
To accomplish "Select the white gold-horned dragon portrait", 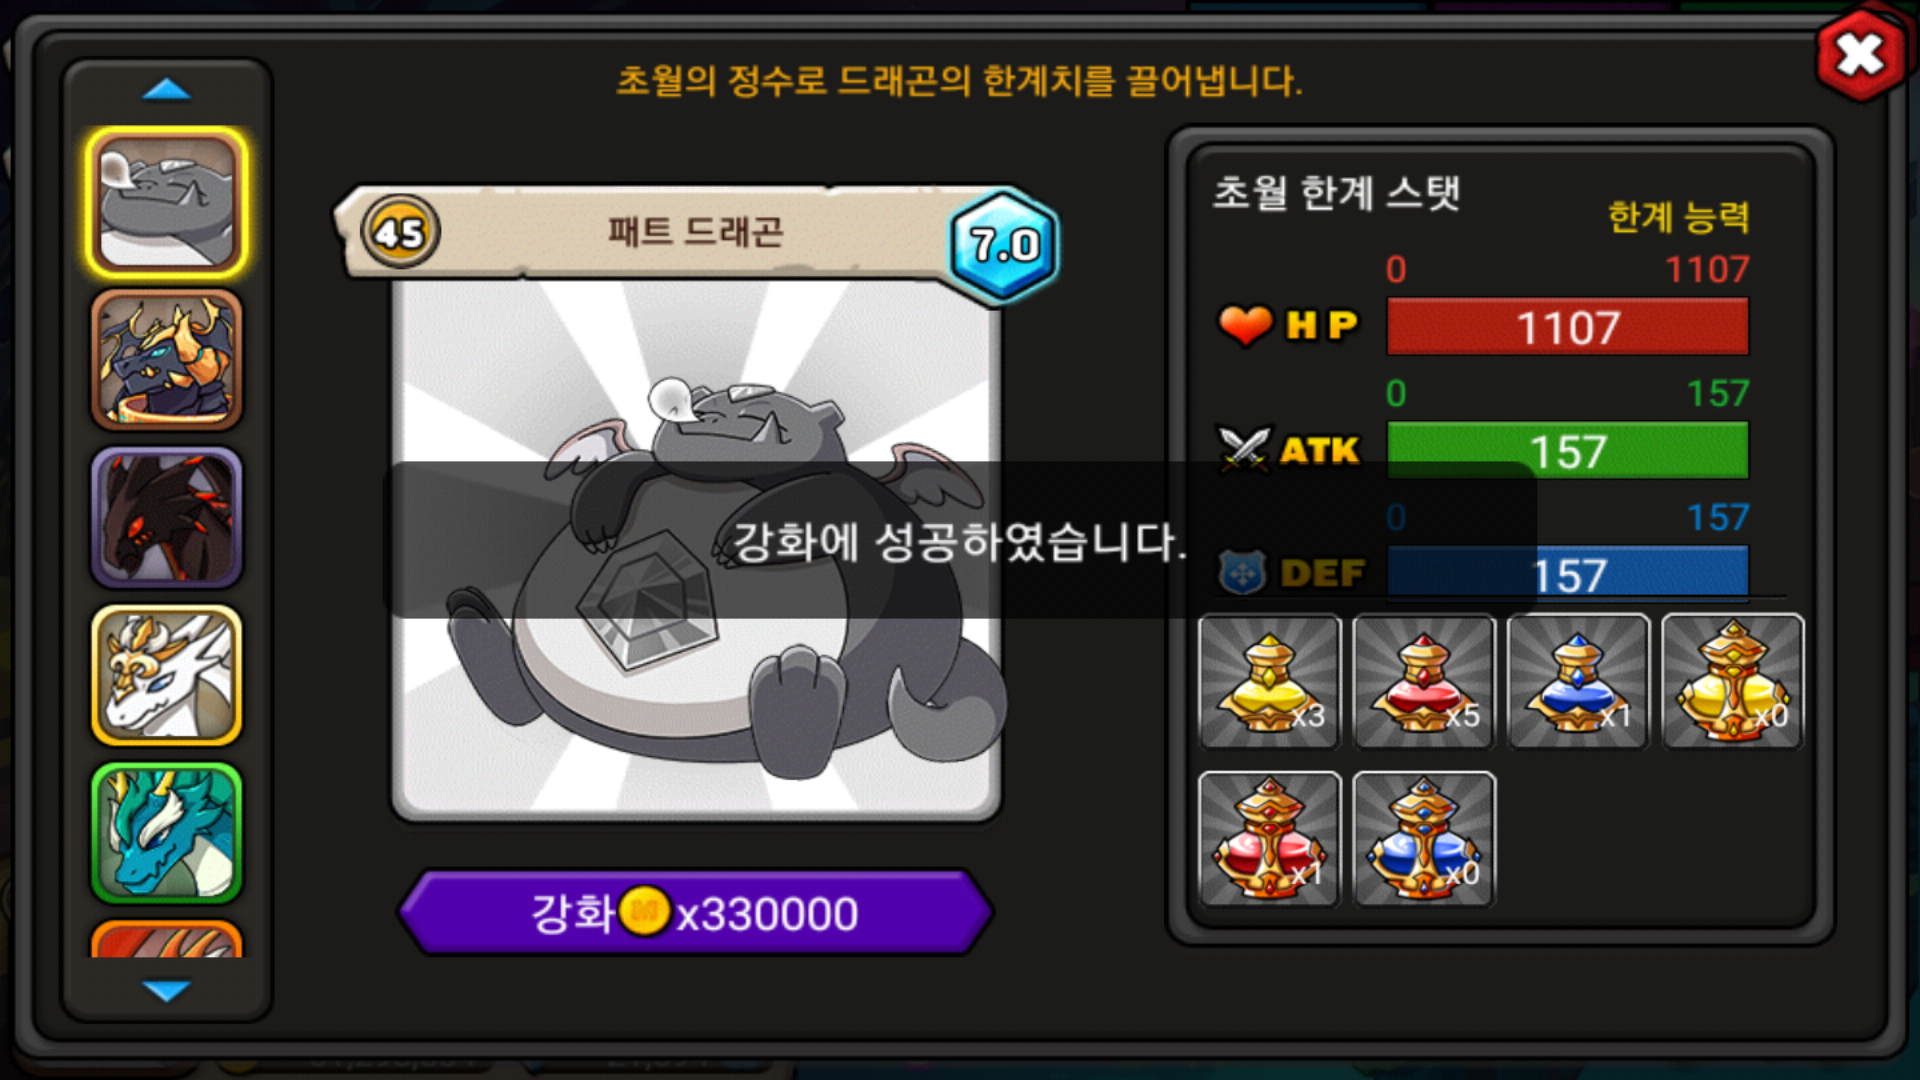I will click(167, 675).
